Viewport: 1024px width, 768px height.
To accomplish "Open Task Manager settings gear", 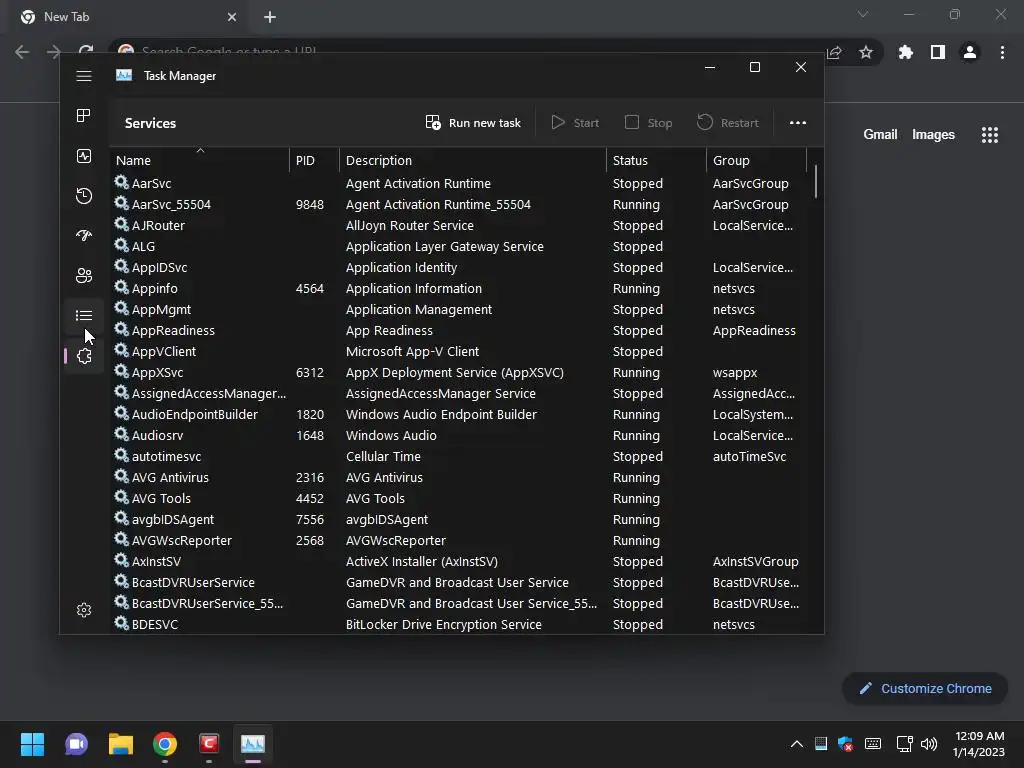I will coord(84,610).
